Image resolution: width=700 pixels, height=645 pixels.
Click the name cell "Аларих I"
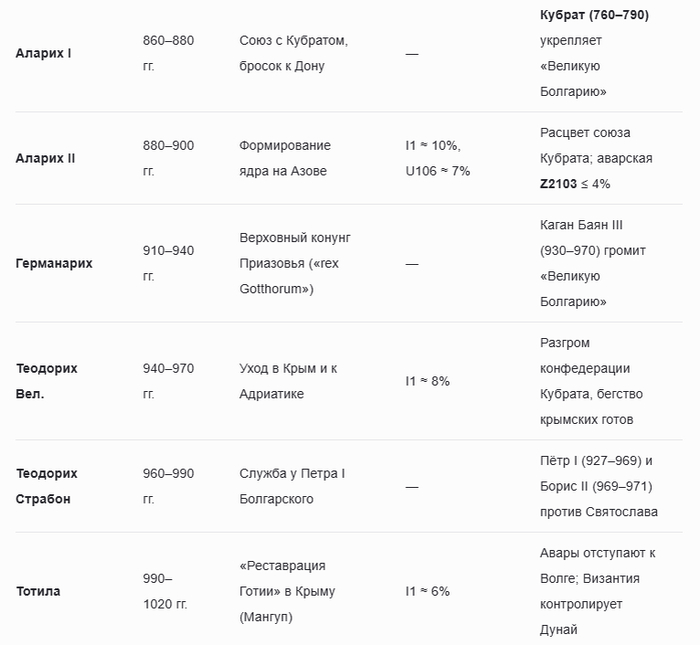pos(43,53)
